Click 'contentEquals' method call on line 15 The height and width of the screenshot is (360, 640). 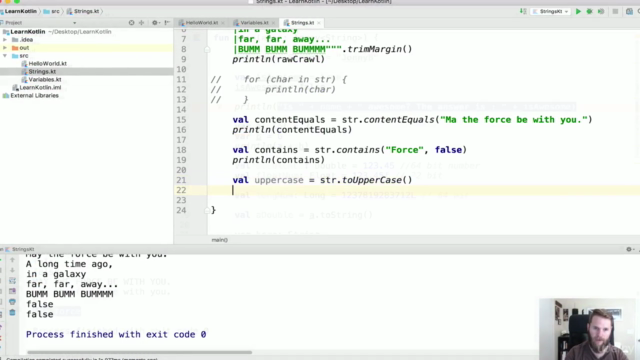tap(399, 120)
